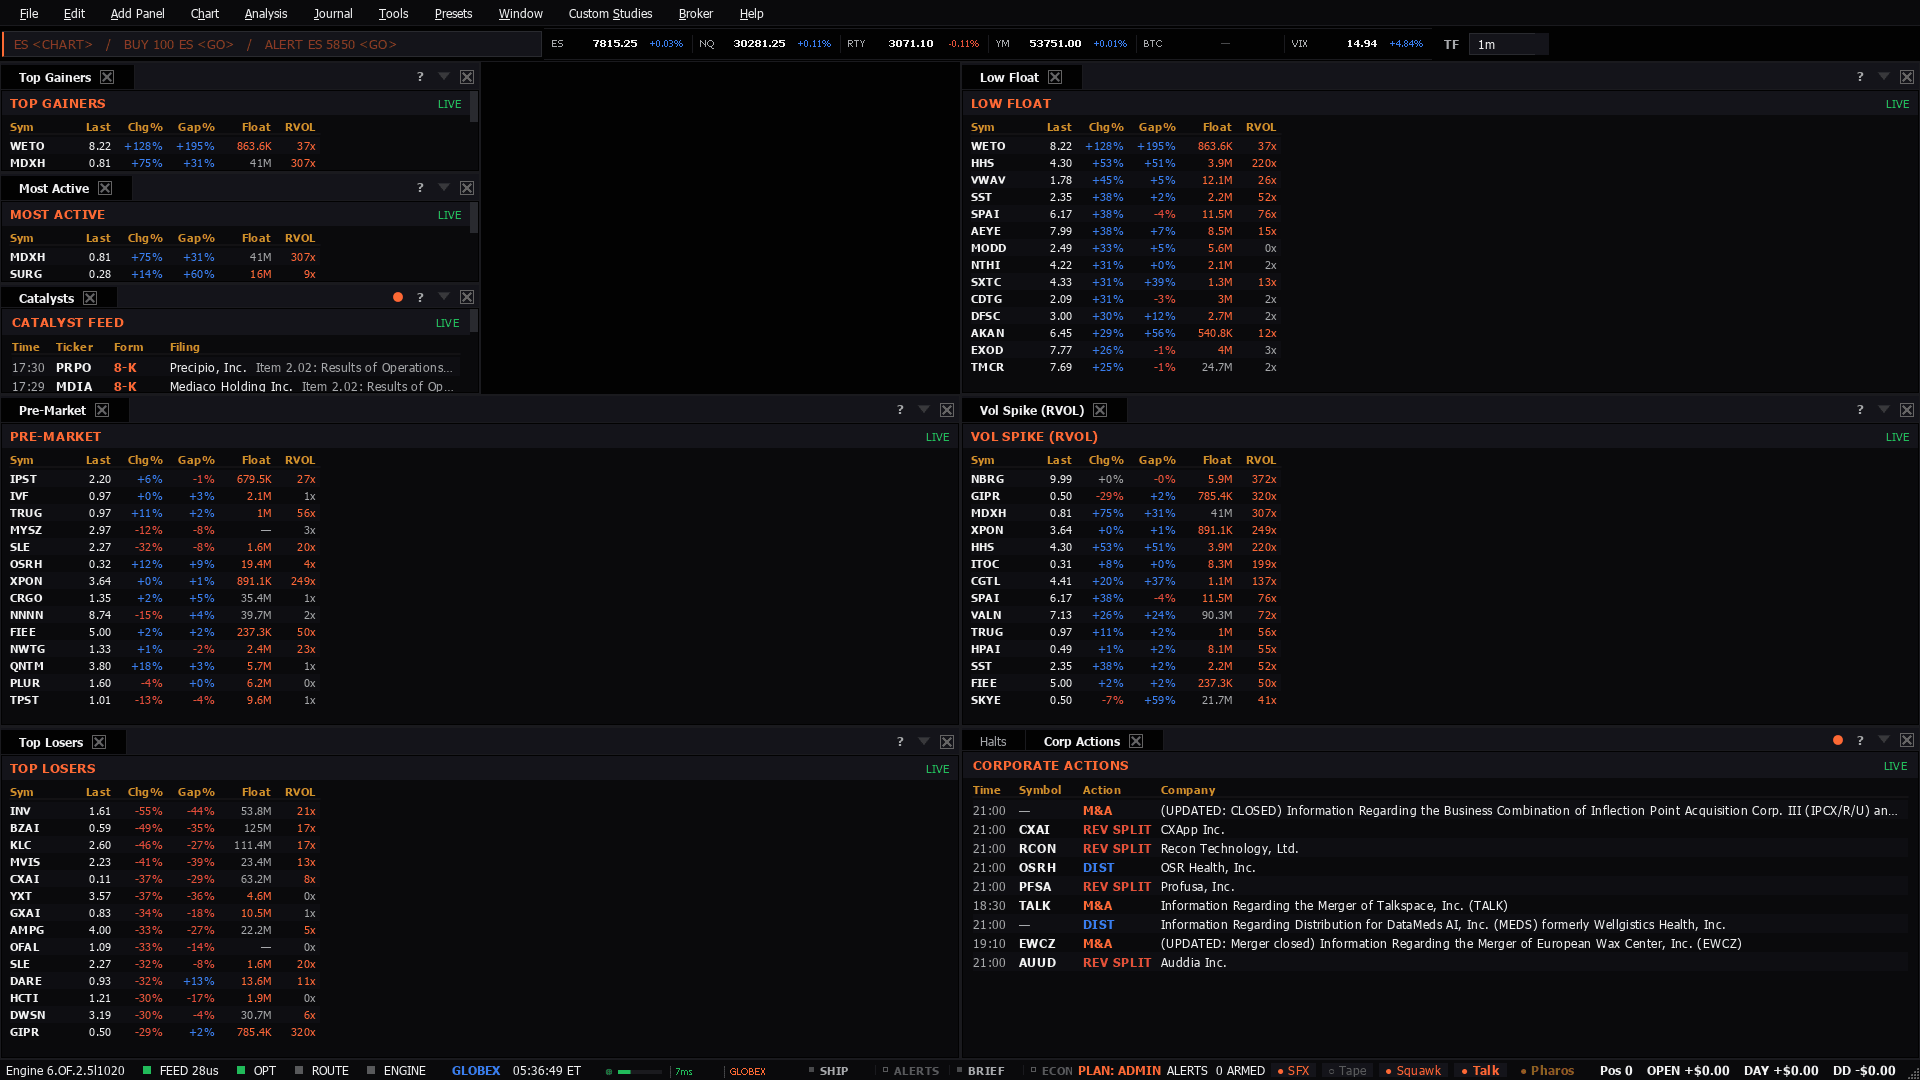1920x1080 pixels.
Task: Close the Top Losers tab X icon
Action: (x=99, y=742)
